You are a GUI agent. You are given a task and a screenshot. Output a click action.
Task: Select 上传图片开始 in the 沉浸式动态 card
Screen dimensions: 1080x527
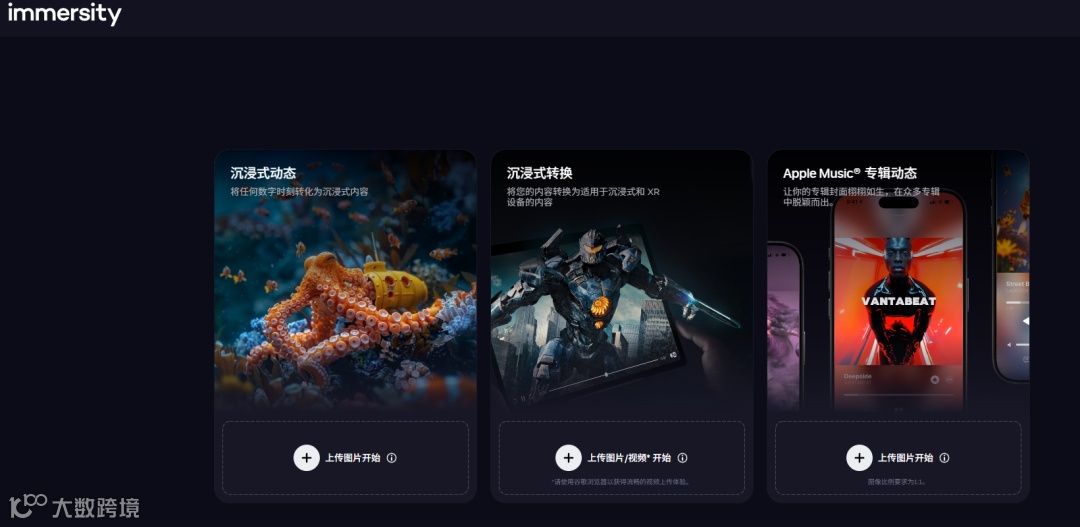[x=353, y=457]
